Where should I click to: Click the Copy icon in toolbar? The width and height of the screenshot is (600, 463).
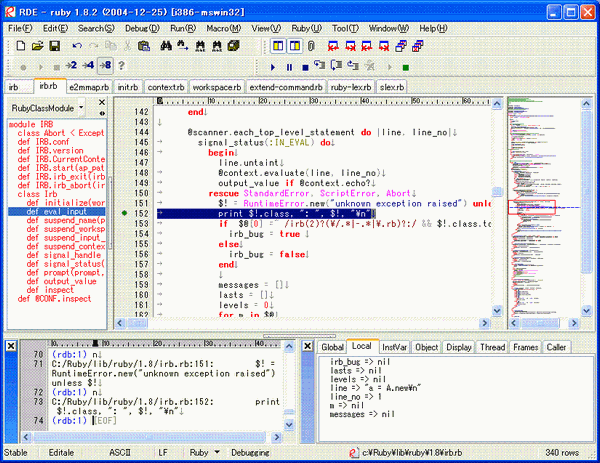(x=111, y=46)
